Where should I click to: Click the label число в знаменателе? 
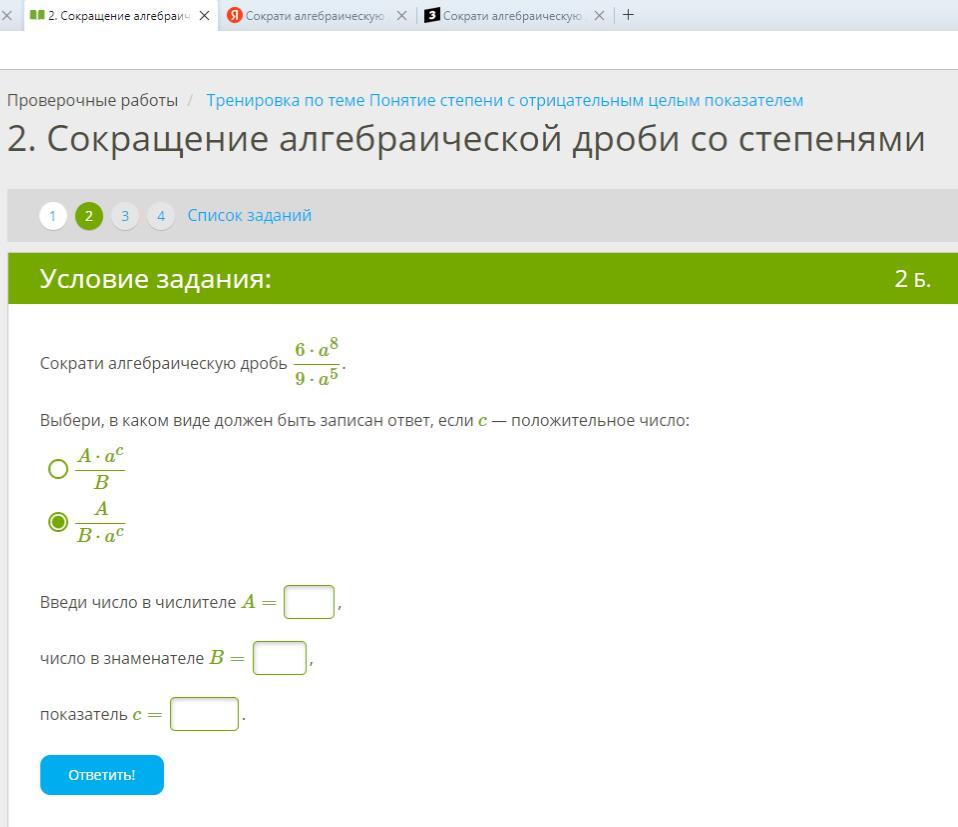point(122,658)
